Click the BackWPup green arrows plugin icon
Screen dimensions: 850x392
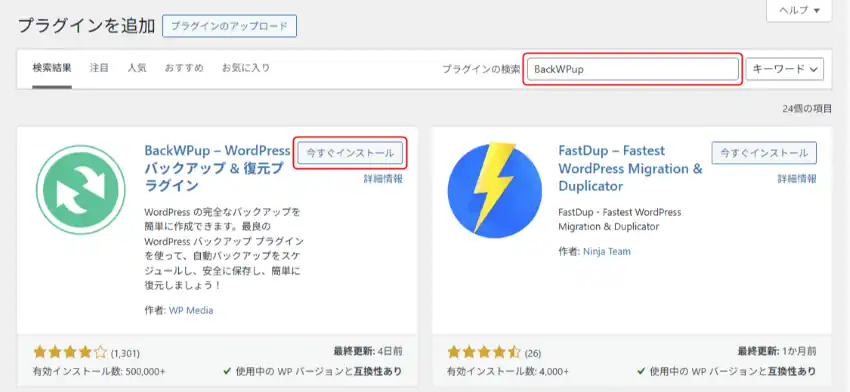[x=81, y=190]
